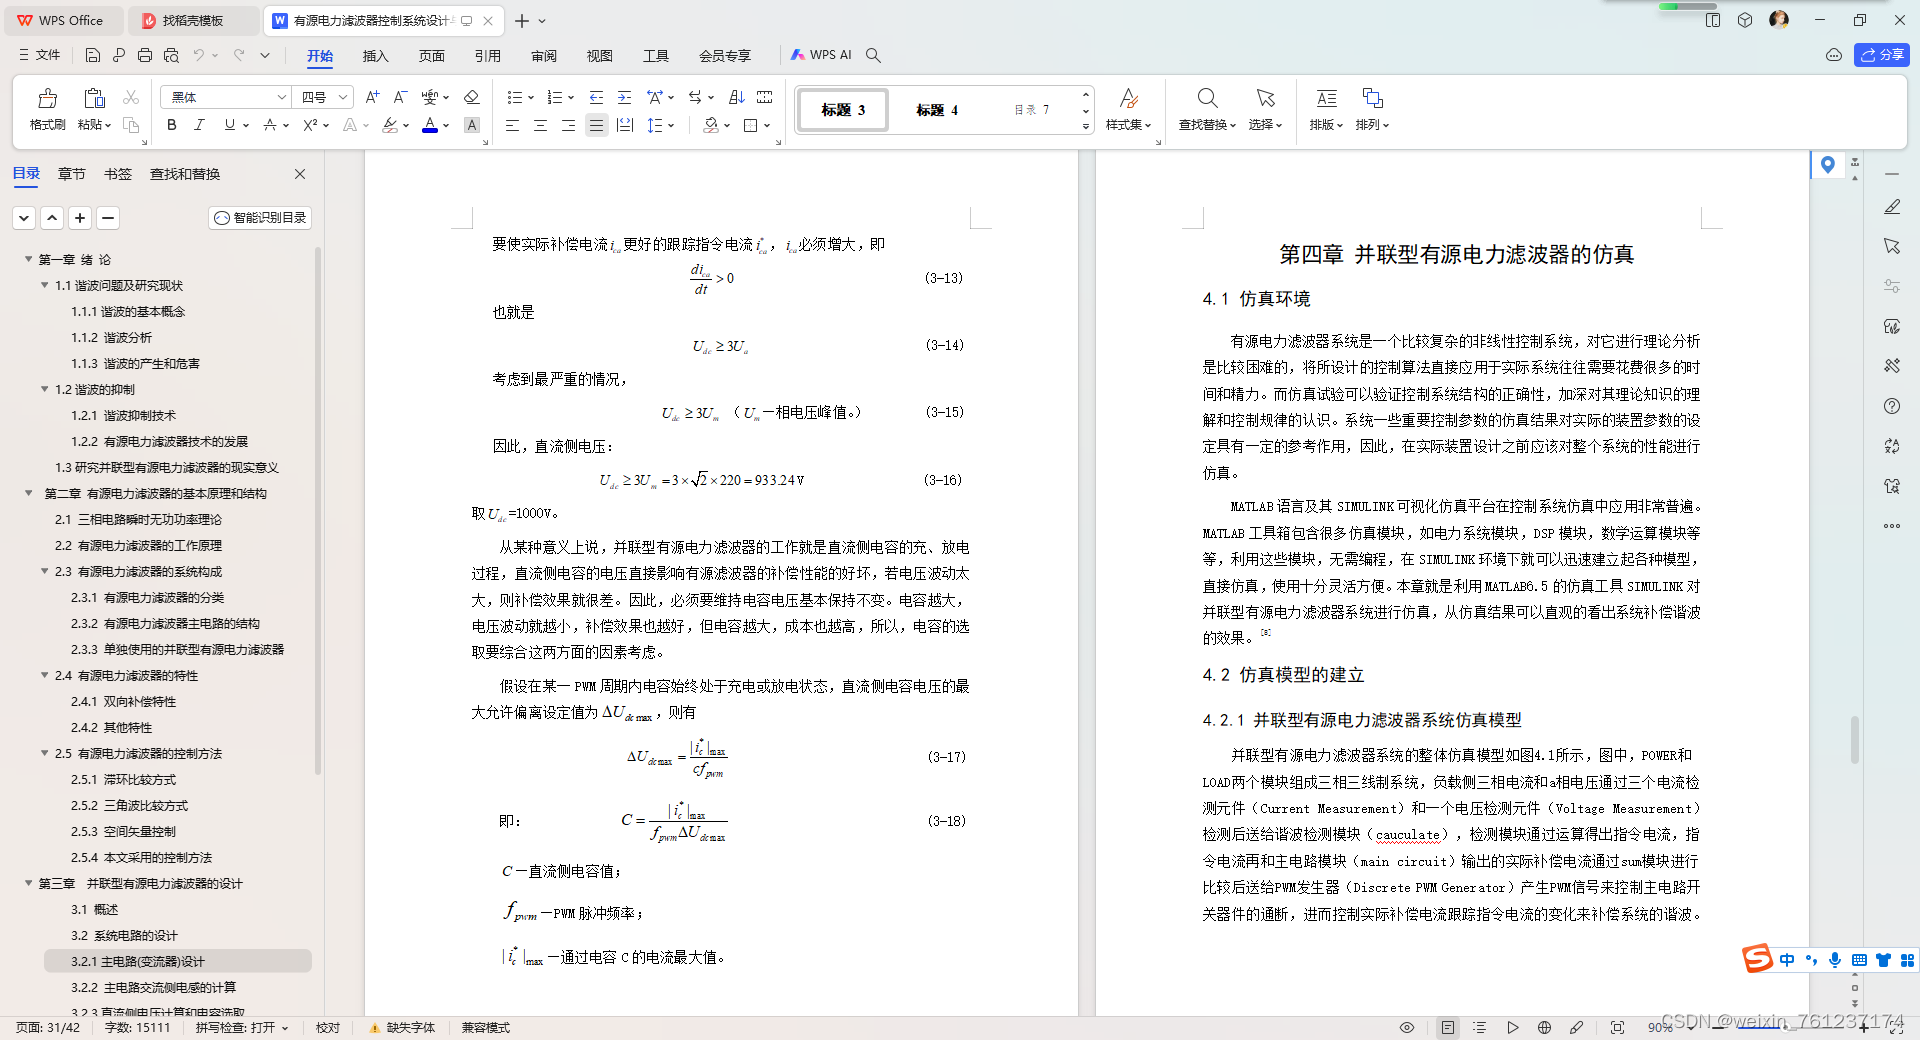This screenshot has height=1040, width=1920.
Task: Open the clear formatting eraser tool
Action: point(471,97)
